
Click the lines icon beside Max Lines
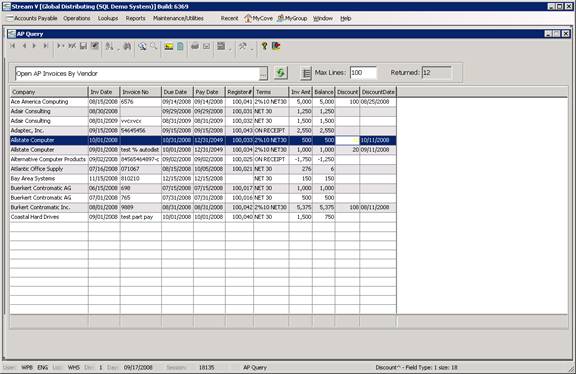click(306, 73)
